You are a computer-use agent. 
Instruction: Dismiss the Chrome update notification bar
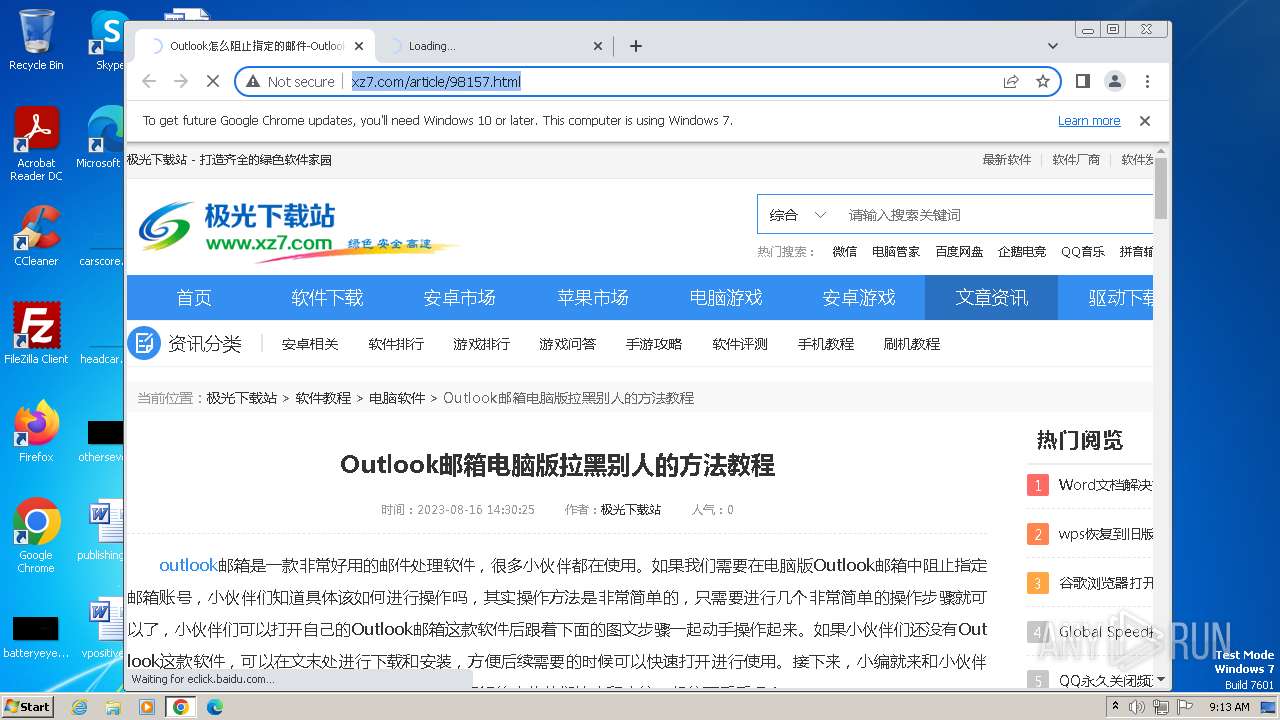1145,121
